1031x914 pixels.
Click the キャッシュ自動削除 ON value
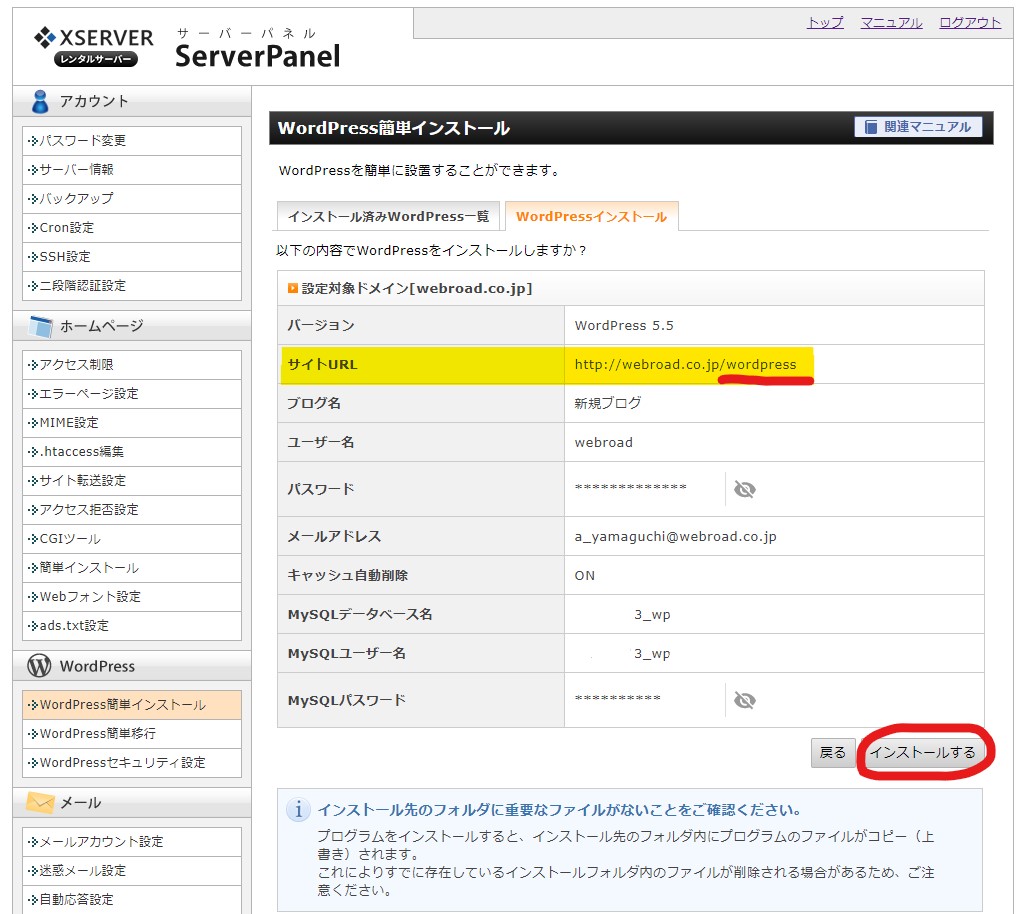coord(585,575)
